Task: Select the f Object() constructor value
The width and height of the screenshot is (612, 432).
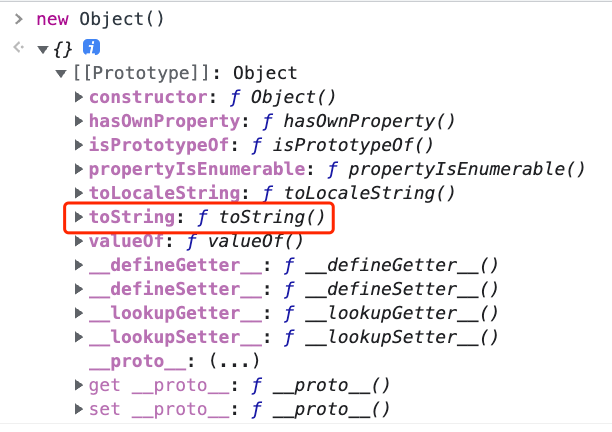Action: pyautogui.click(x=283, y=97)
